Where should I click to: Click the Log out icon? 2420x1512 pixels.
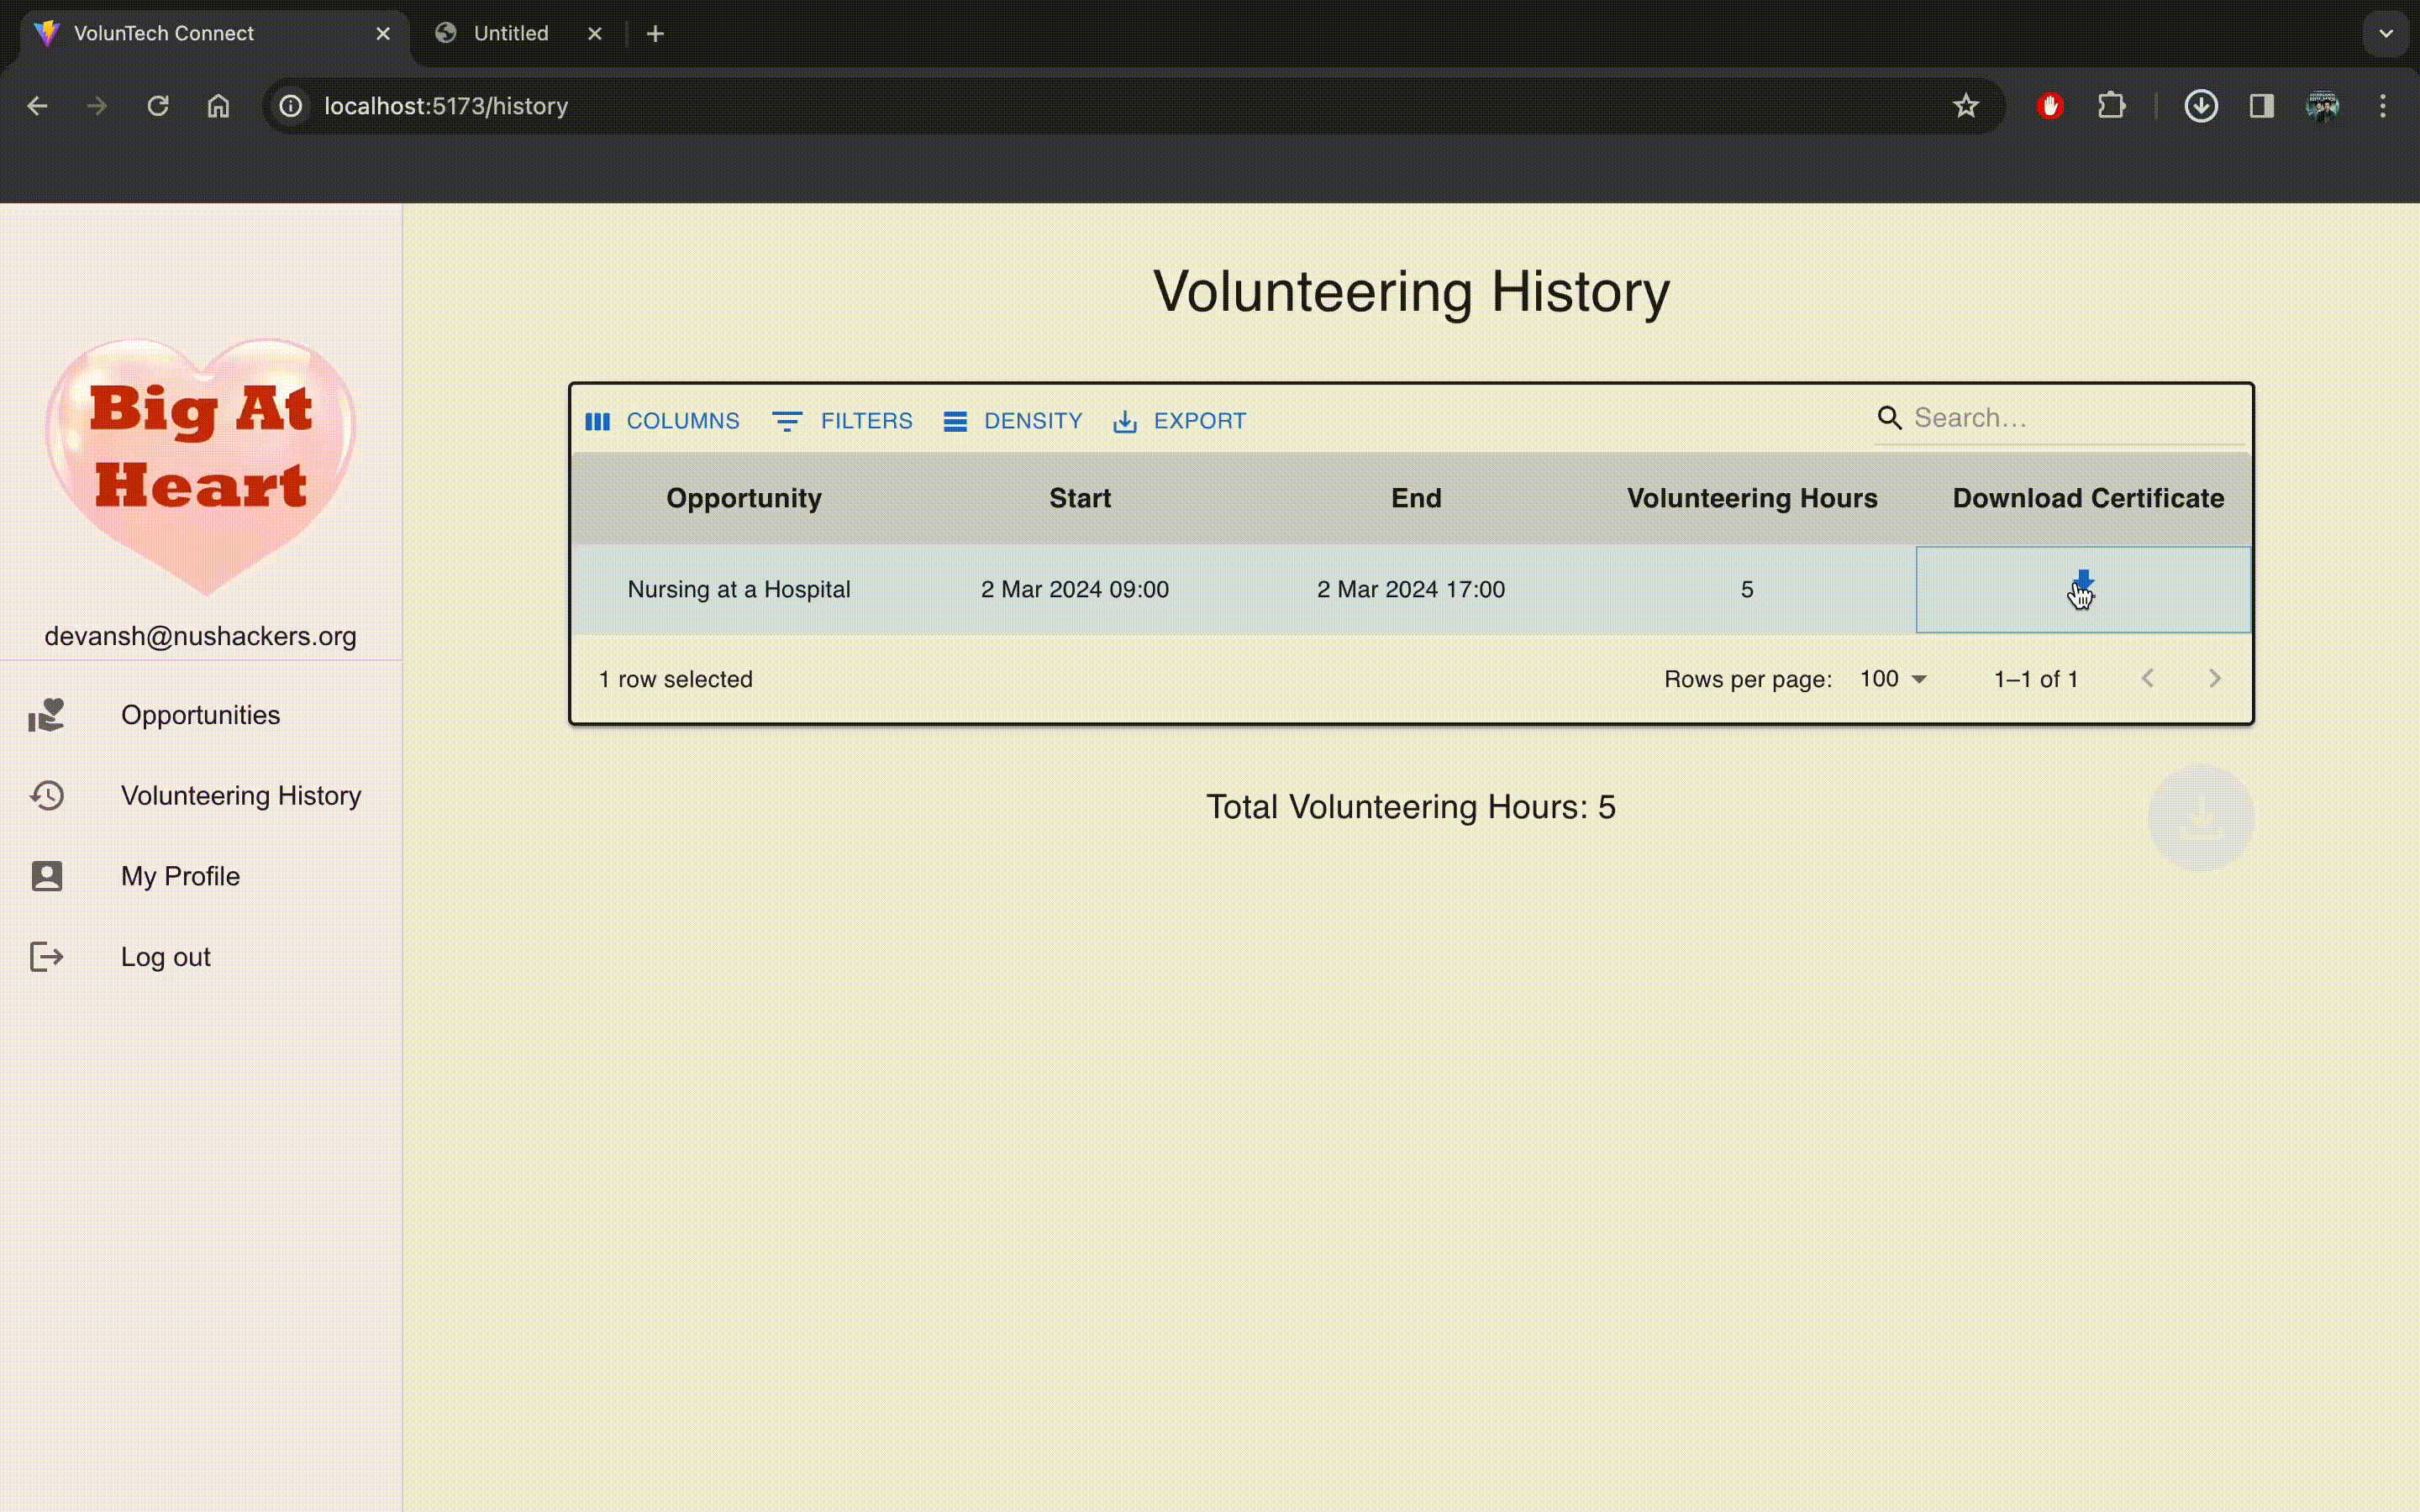pyautogui.click(x=46, y=957)
